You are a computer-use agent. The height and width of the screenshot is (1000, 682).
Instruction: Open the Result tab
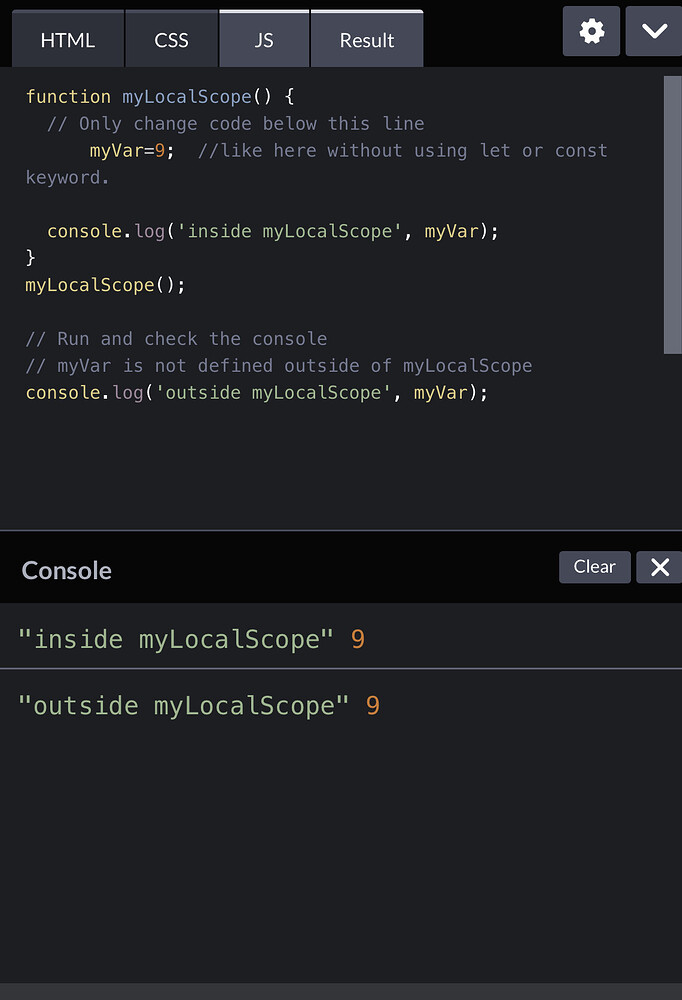coord(366,39)
